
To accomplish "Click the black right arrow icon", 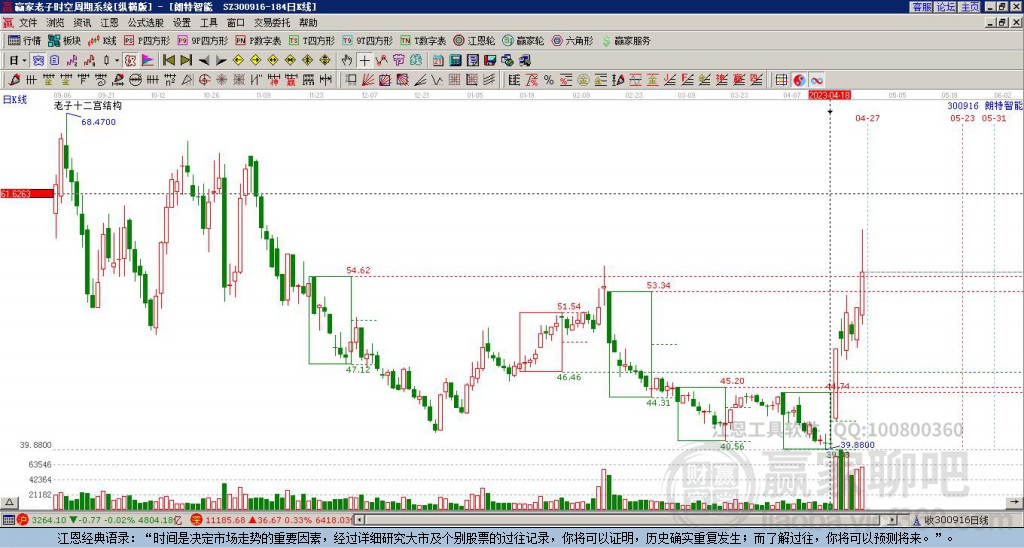I will pos(221,60).
